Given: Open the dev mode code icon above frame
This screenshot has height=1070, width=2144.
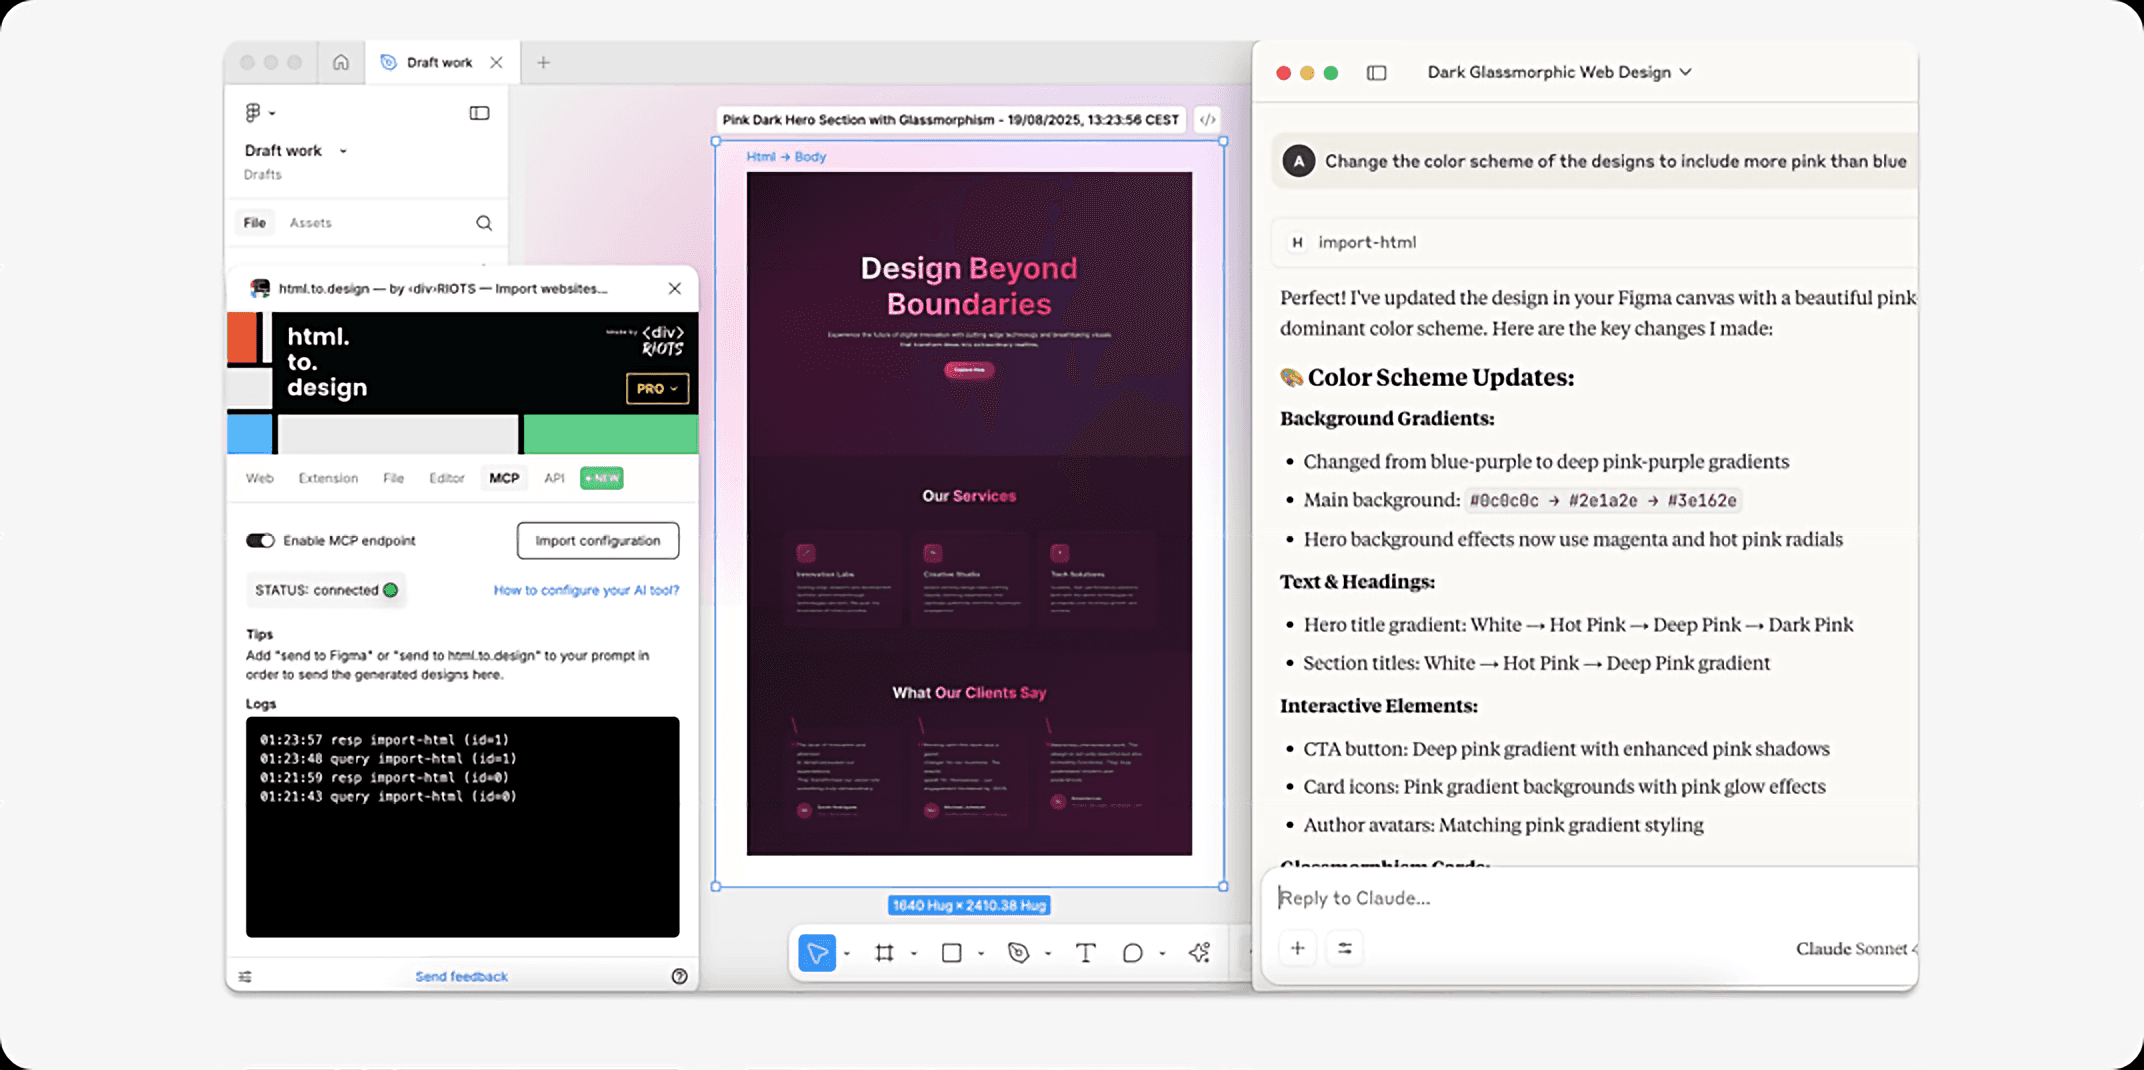Looking at the screenshot, I should click(1208, 120).
